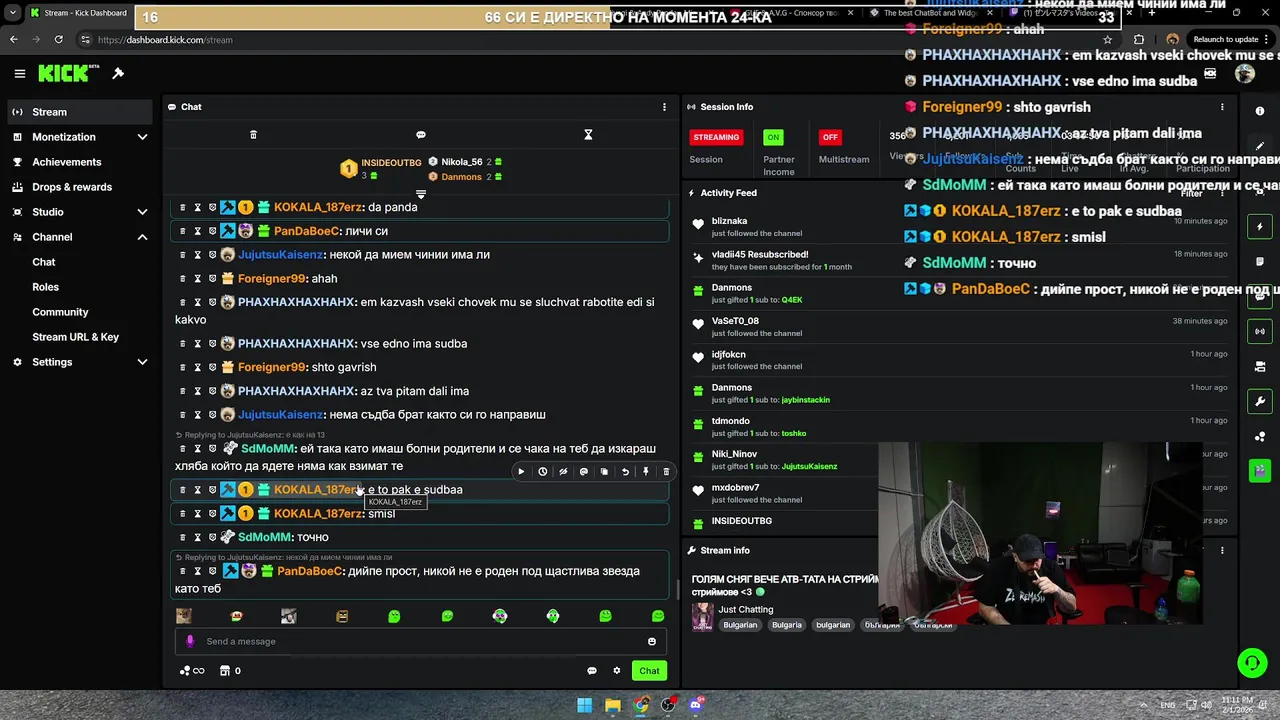
Task: Click the Kick logo
Action: pyautogui.click(x=68, y=73)
